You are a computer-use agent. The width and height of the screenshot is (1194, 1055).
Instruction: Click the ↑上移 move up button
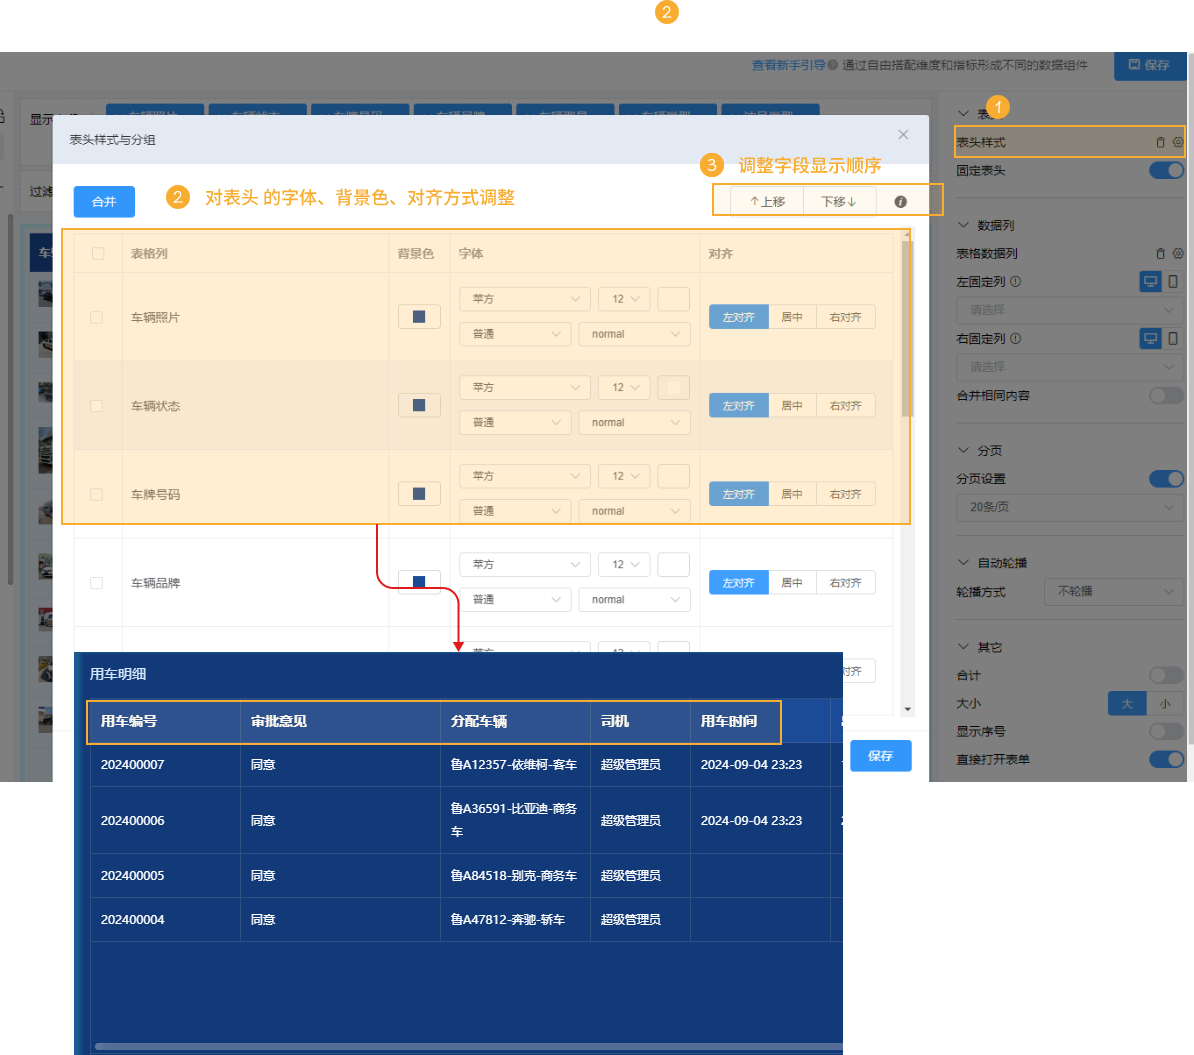tap(767, 201)
